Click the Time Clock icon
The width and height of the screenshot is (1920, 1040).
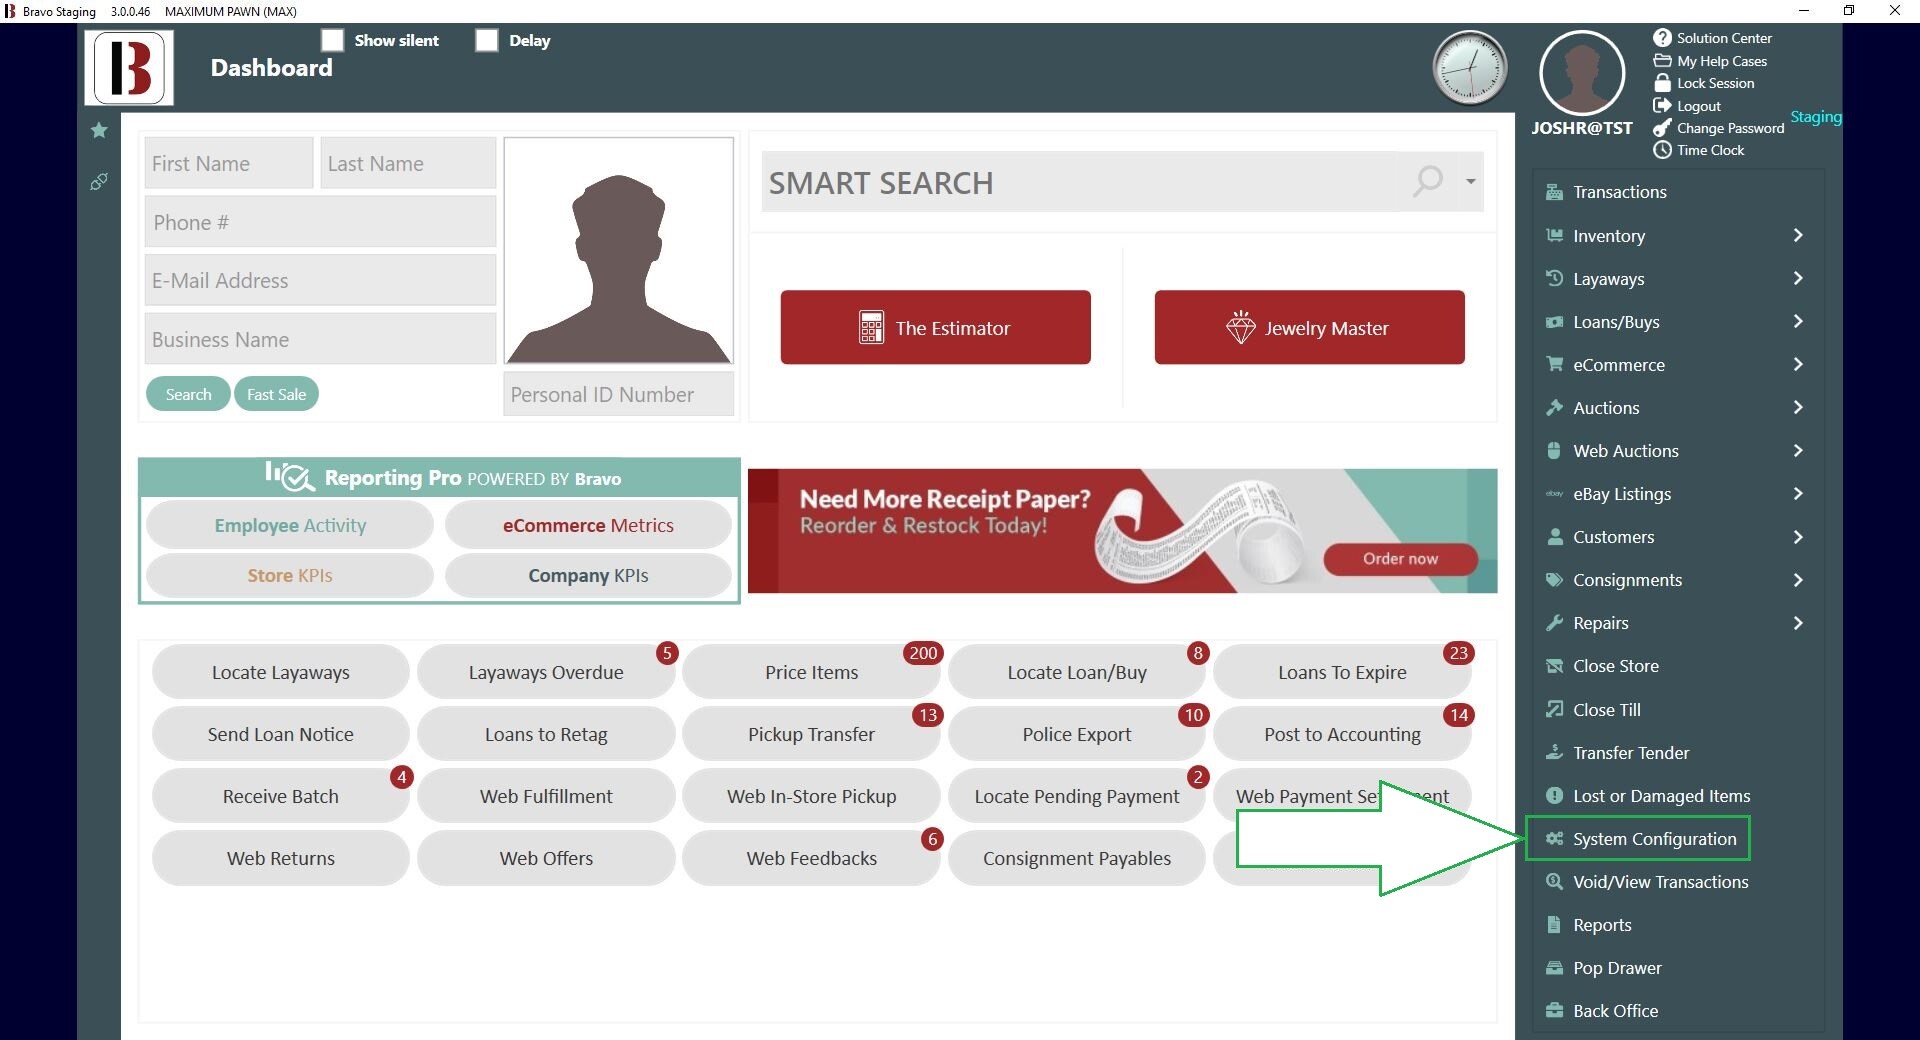tap(1662, 150)
